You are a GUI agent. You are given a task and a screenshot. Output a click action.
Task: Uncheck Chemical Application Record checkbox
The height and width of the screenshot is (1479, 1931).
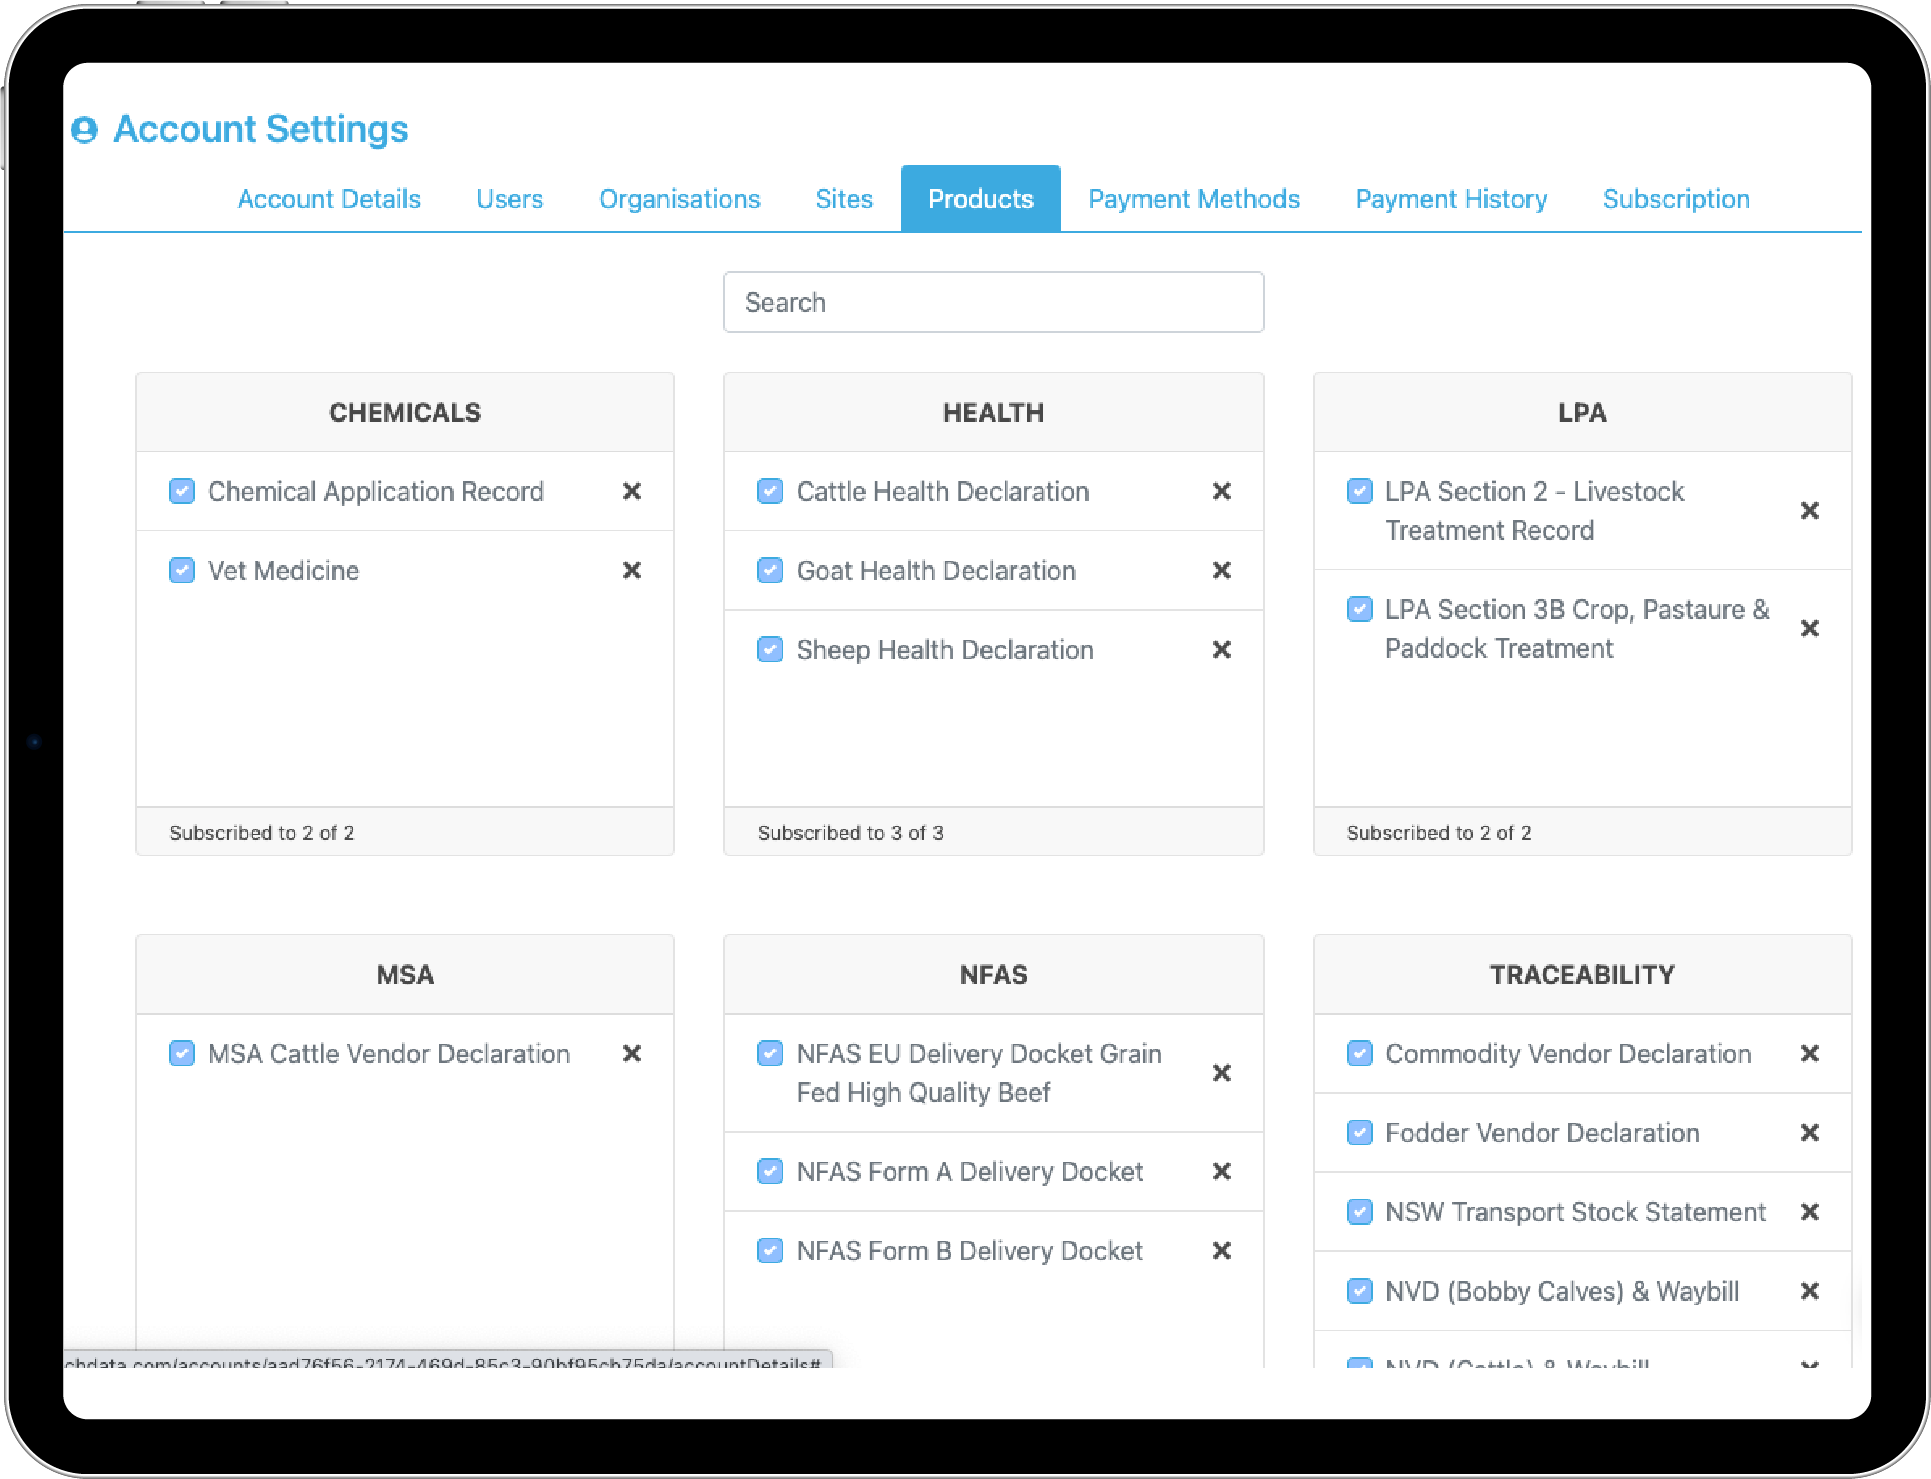[x=182, y=491]
